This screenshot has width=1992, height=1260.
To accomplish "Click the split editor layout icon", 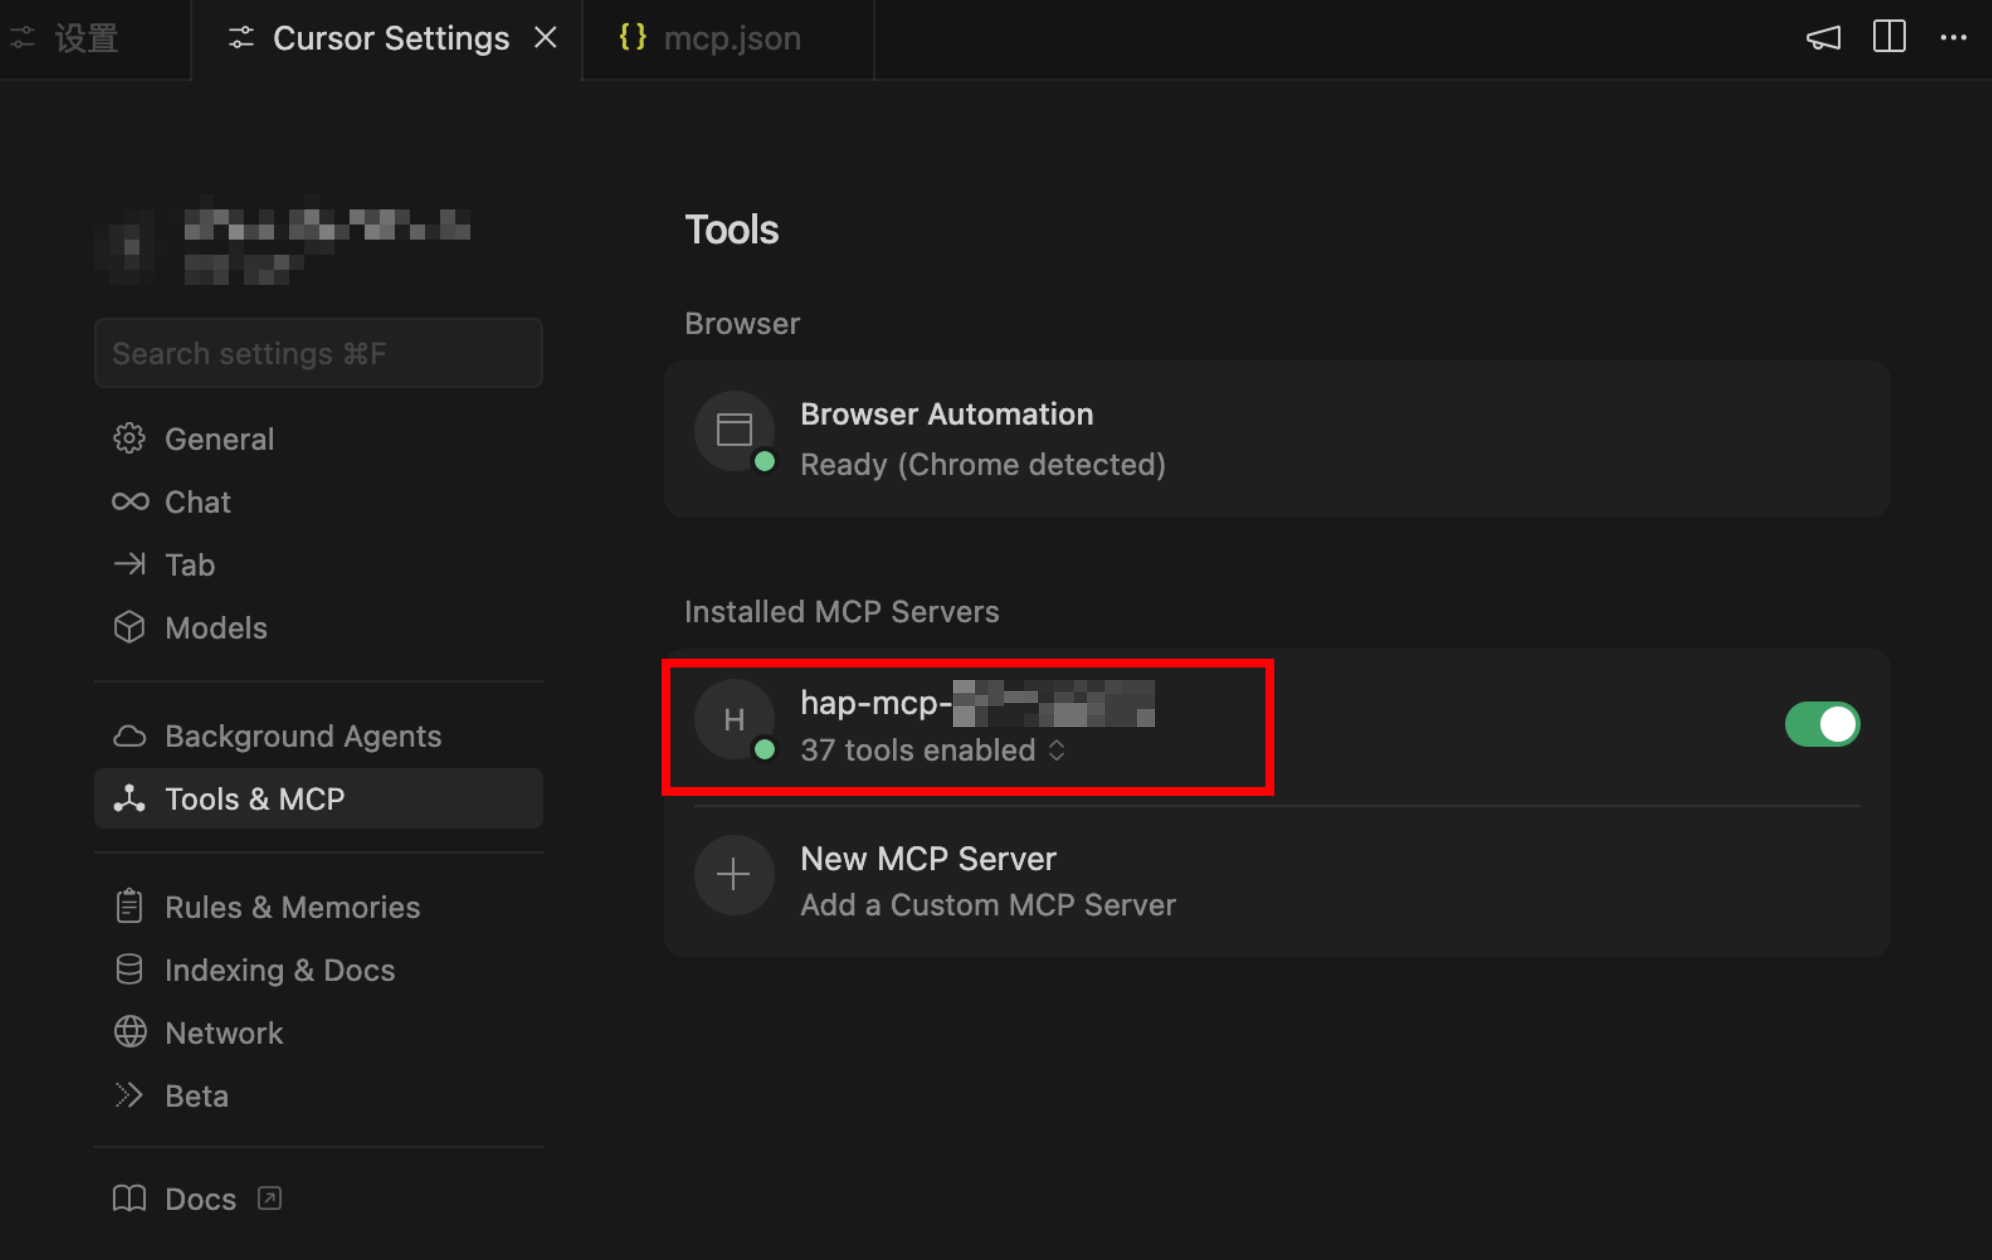I will (1888, 38).
